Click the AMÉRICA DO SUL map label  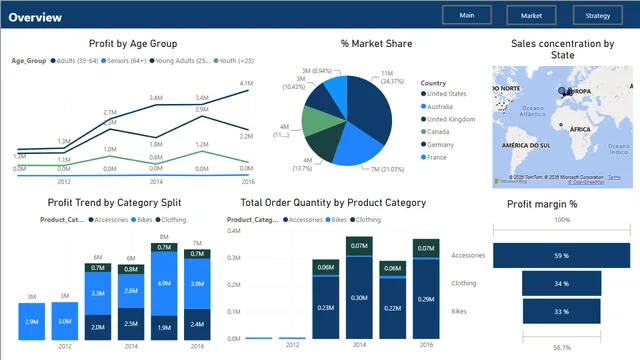pos(526,145)
